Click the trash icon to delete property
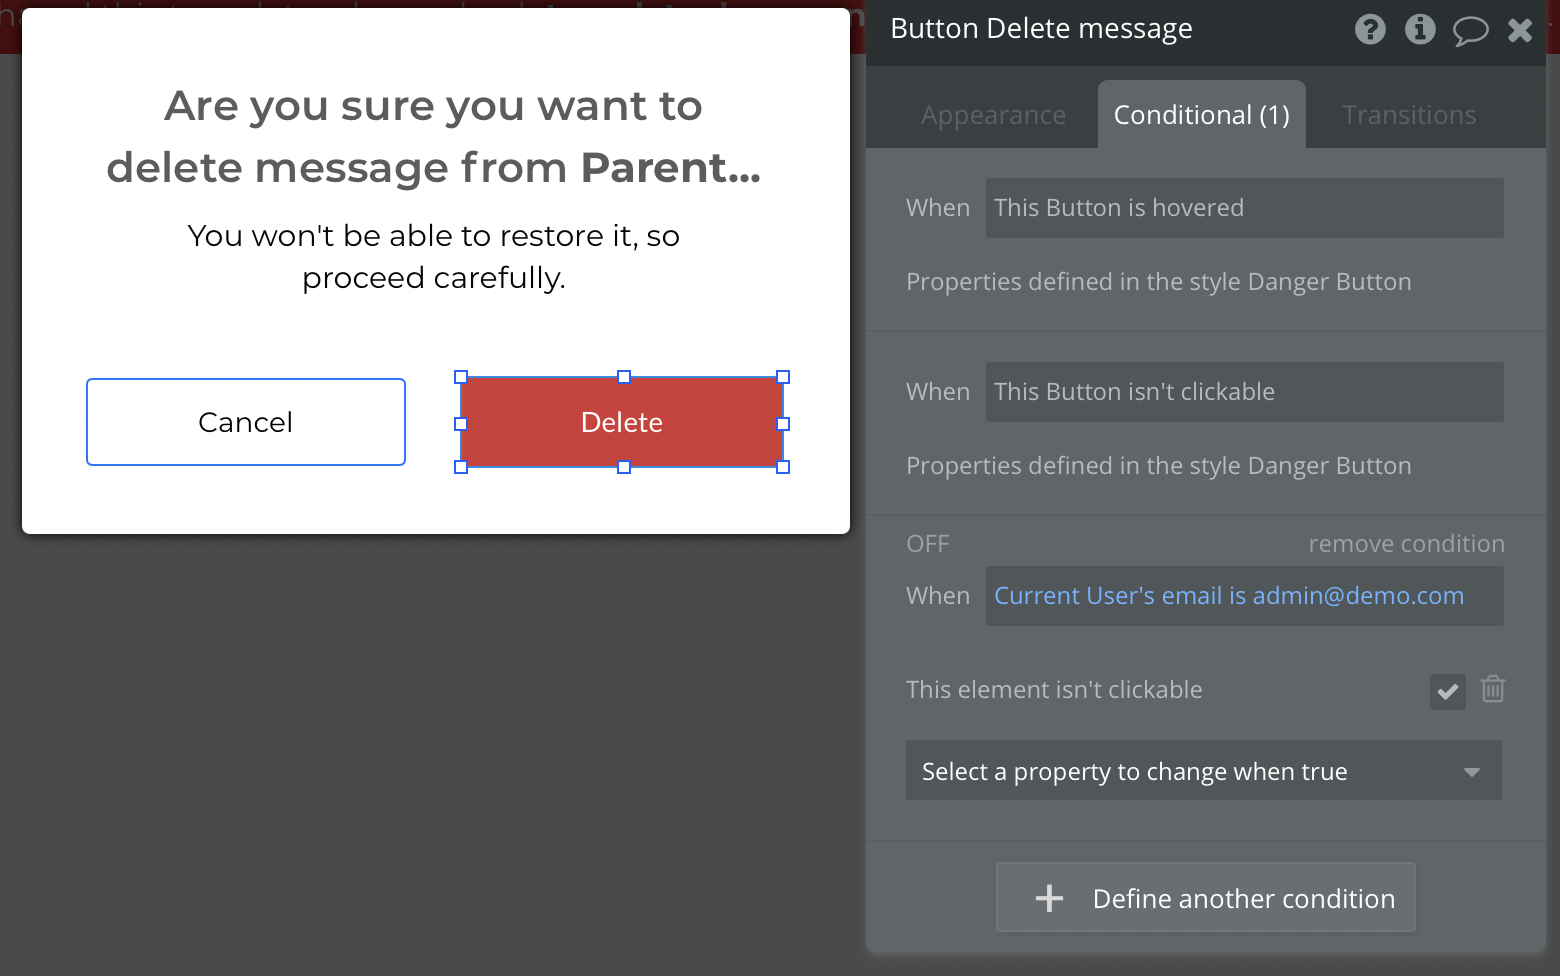Viewport: 1560px width, 976px height. [x=1493, y=689]
